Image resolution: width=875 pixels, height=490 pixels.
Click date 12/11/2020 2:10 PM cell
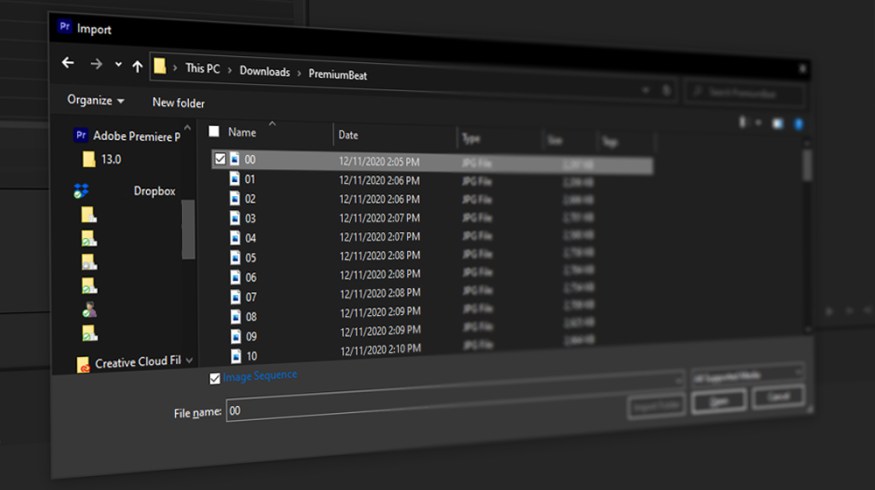click(x=381, y=350)
